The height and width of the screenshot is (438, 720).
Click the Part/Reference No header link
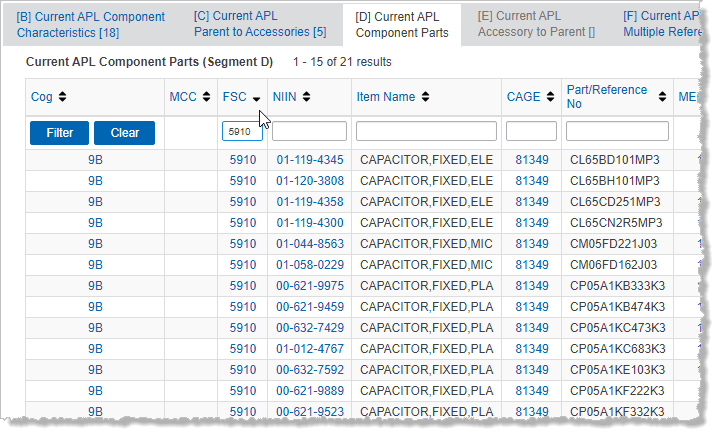pos(607,96)
